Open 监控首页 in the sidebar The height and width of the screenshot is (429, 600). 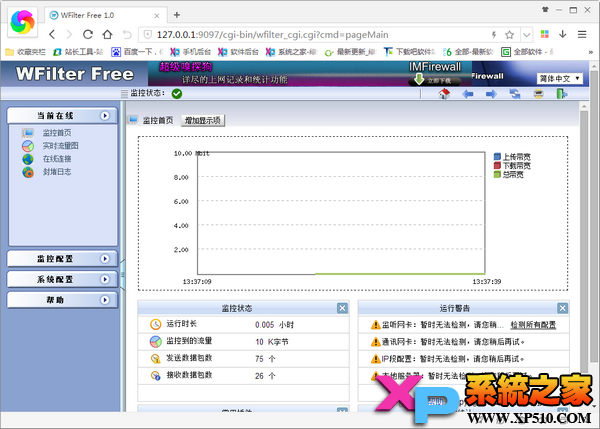click(57, 133)
